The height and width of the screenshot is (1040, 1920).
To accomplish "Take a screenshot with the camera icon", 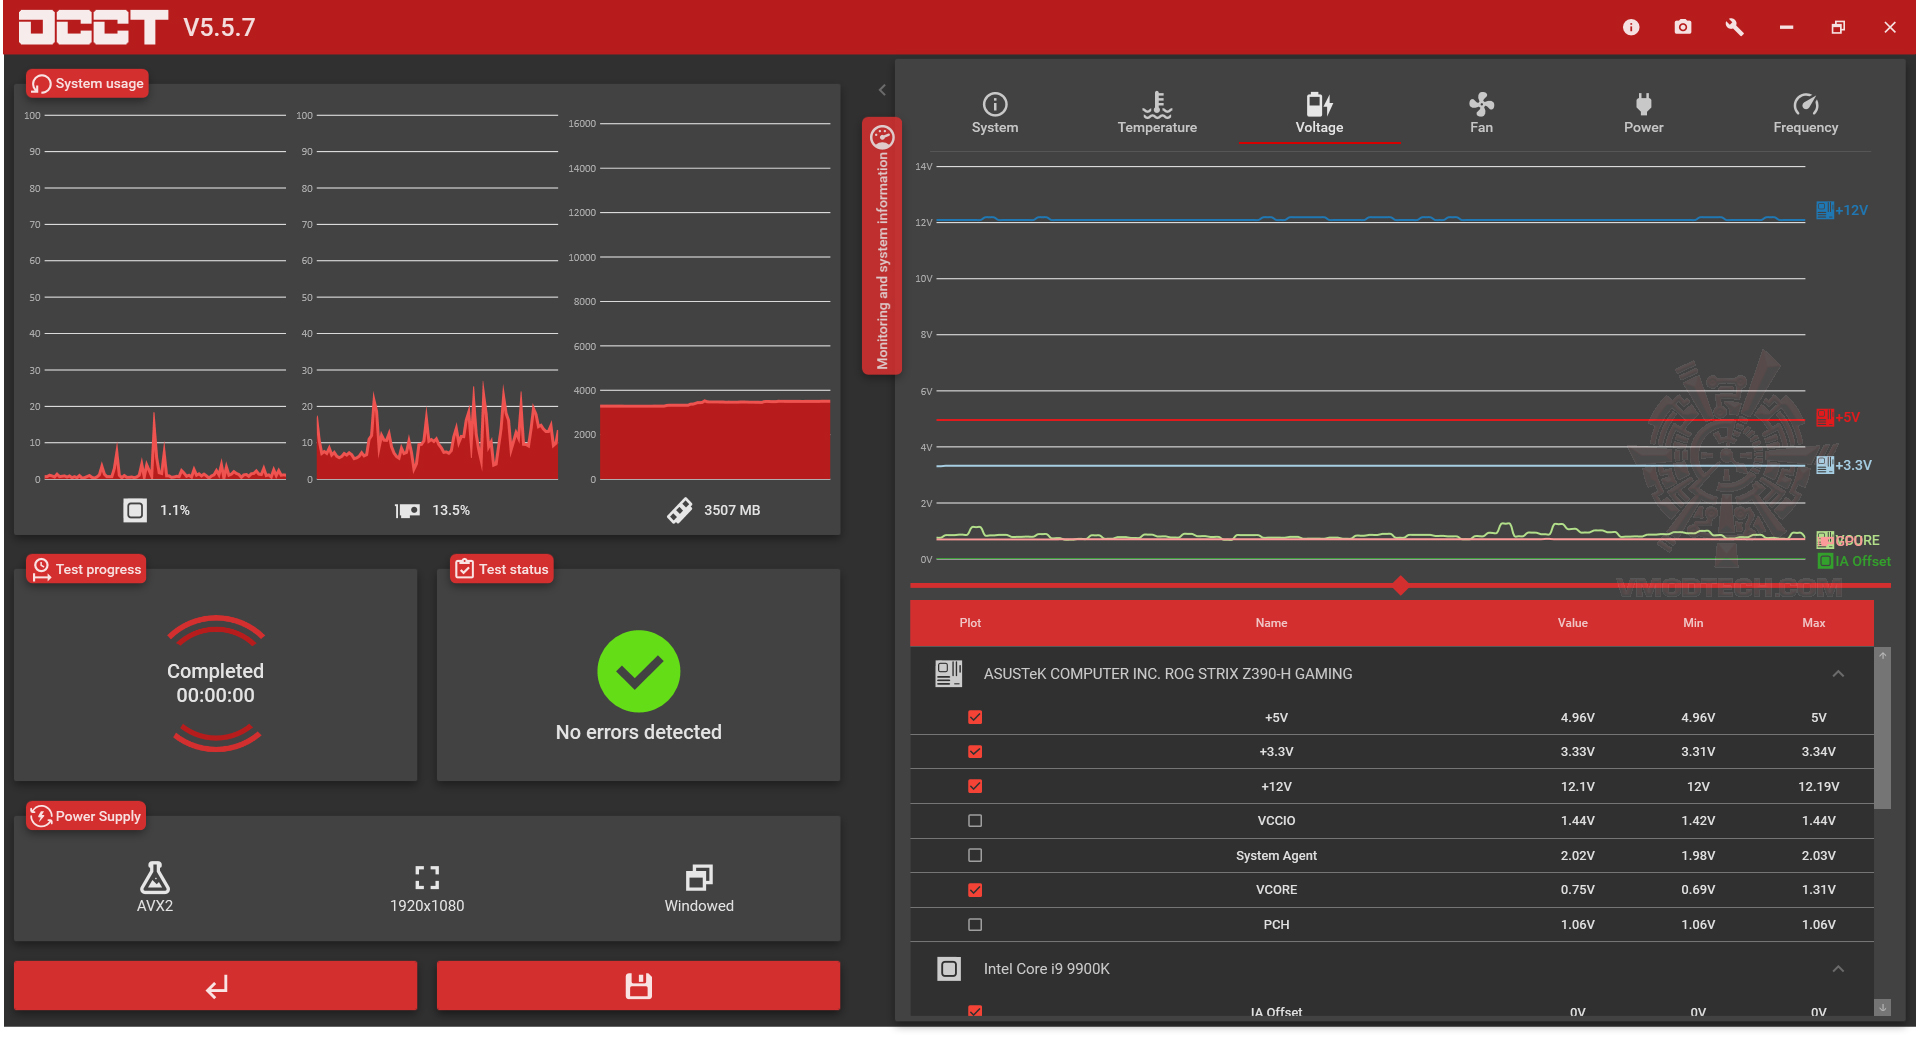I will [1683, 27].
